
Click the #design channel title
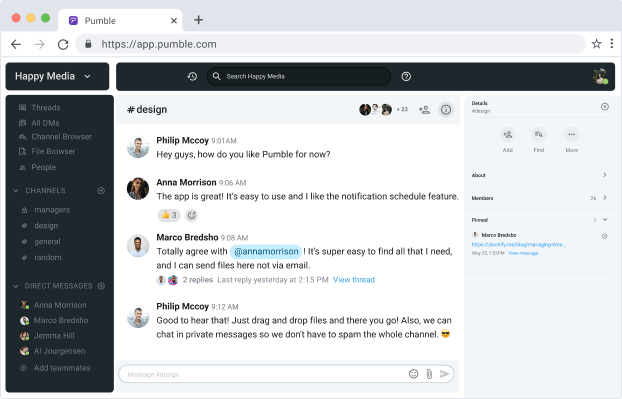[x=147, y=109]
